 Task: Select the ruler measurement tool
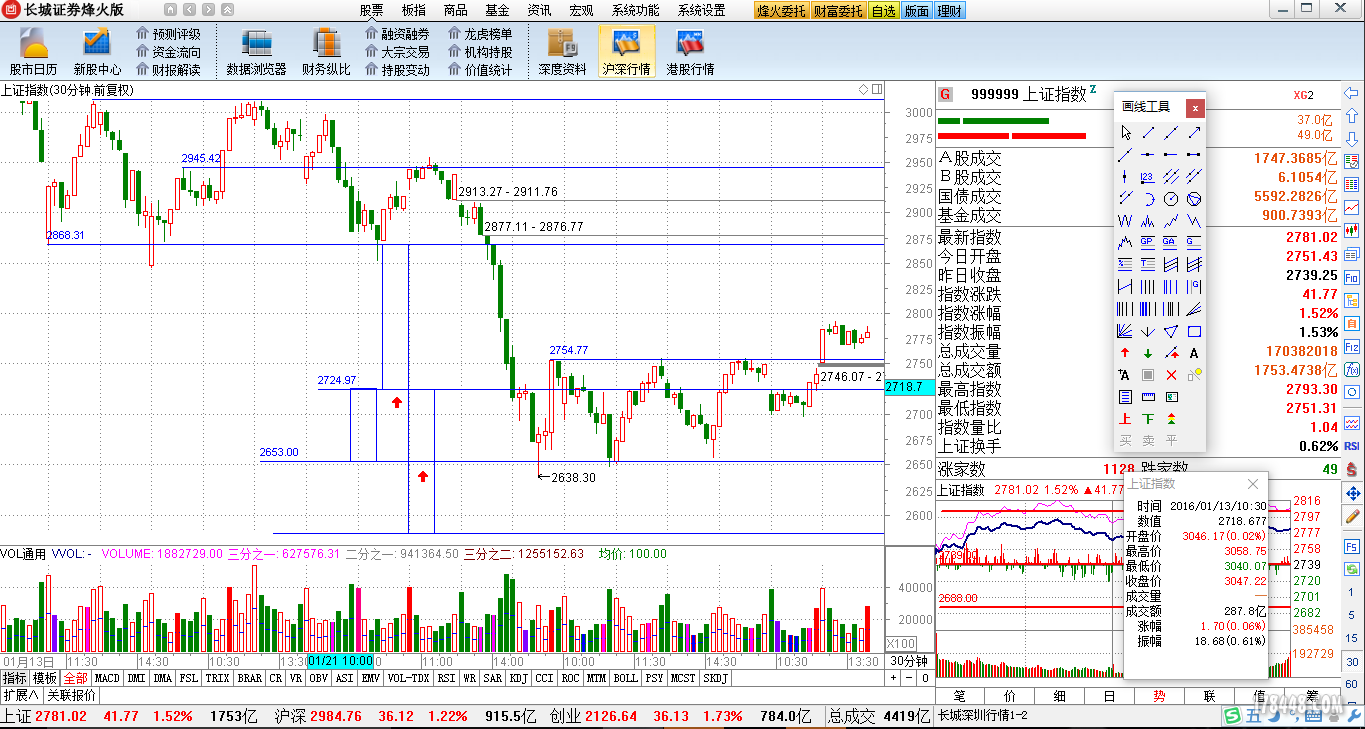pos(1147,396)
